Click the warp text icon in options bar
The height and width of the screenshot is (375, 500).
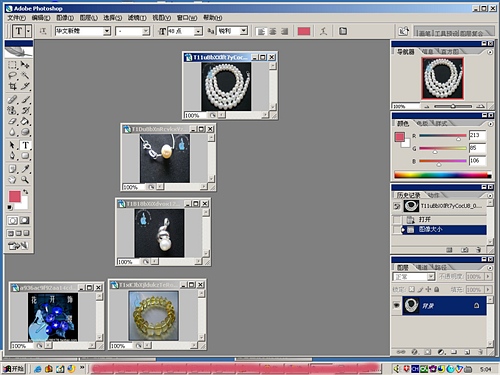click(x=323, y=31)
